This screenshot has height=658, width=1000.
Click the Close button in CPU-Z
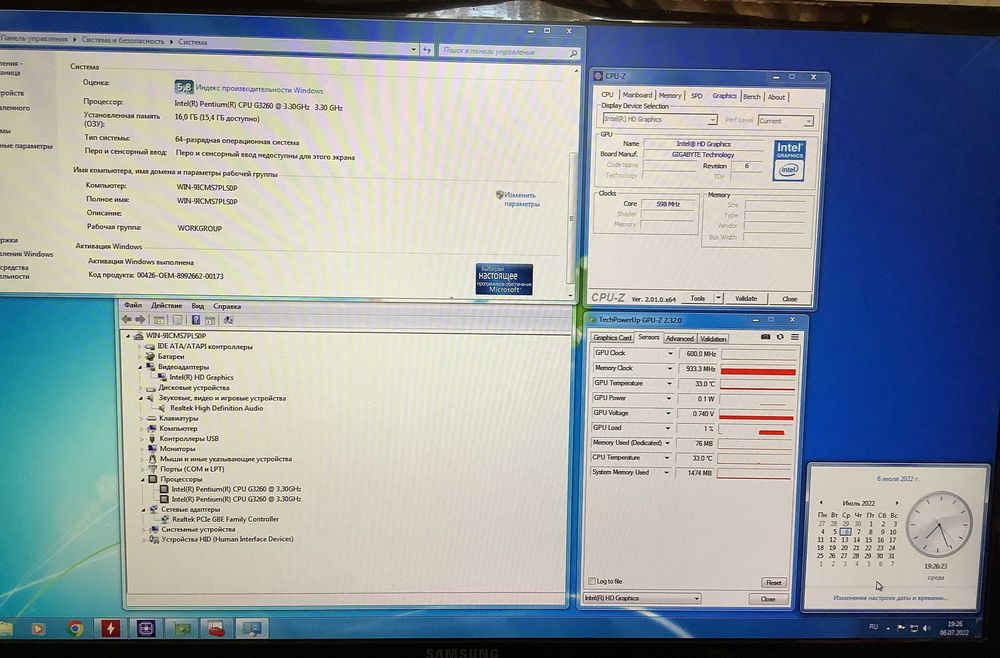pyautogui.click(x=790, y=298)
